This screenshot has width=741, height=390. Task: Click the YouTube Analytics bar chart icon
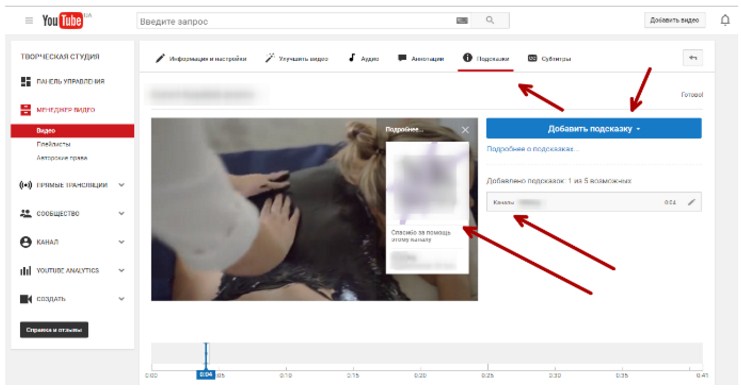[26, 270]
